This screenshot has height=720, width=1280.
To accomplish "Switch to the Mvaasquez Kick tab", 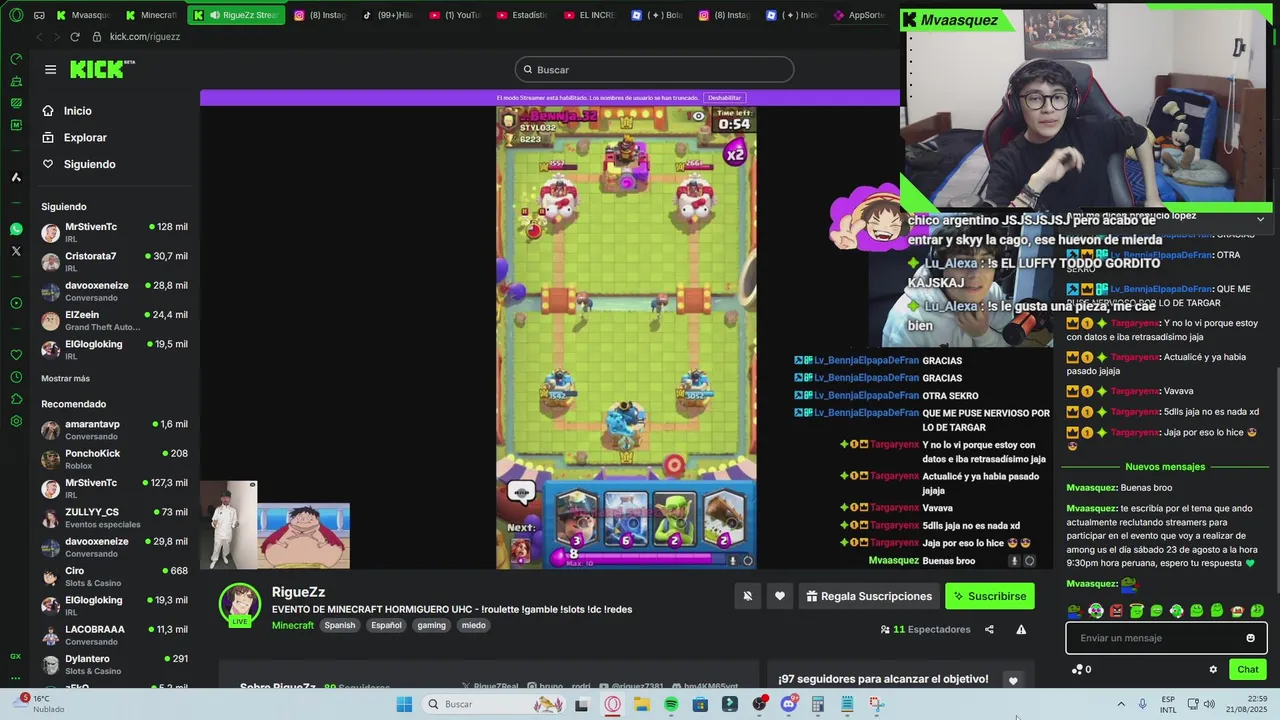I will 84,15.
